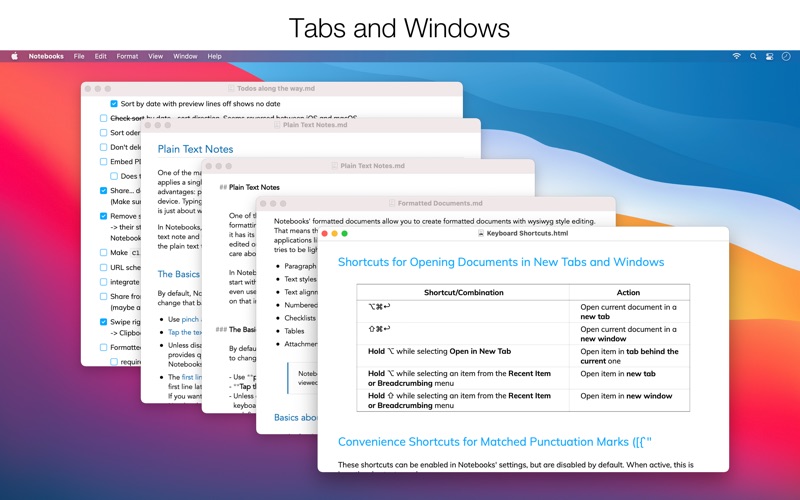
Task: Click the 'Shortcut/Combination' table header
Action: coord(463,292)
